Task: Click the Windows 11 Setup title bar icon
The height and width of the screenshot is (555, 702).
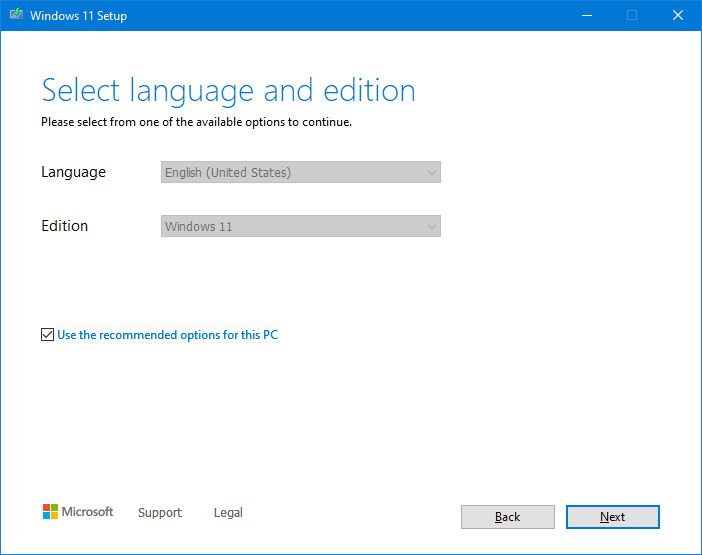Action: point(15,16)
